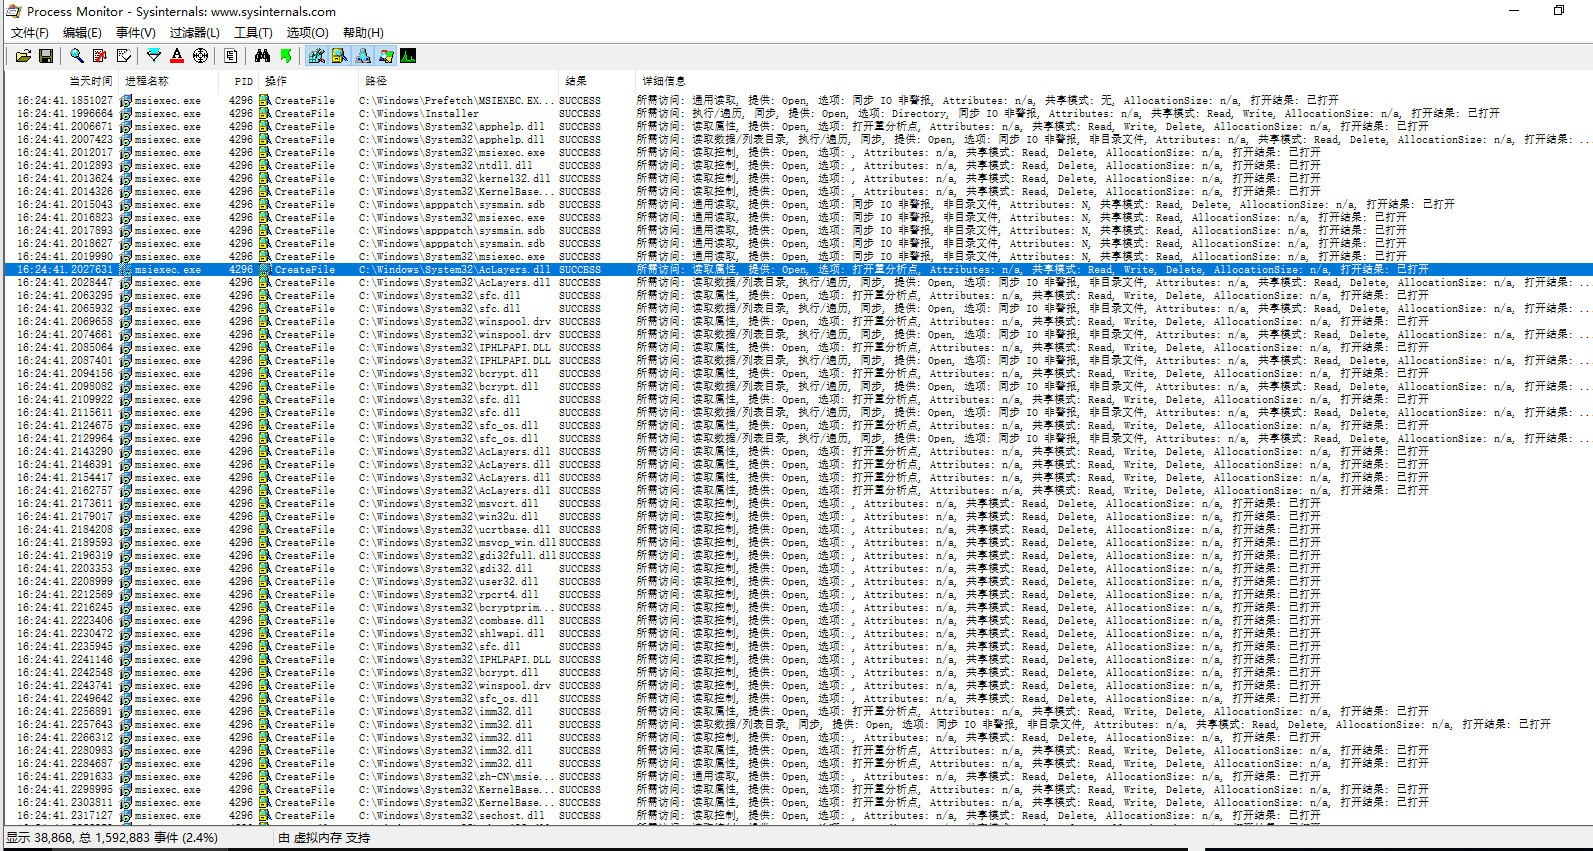The image size is (1593, 851).
Task: Click the PID column header
Action: tap(240, 81)
